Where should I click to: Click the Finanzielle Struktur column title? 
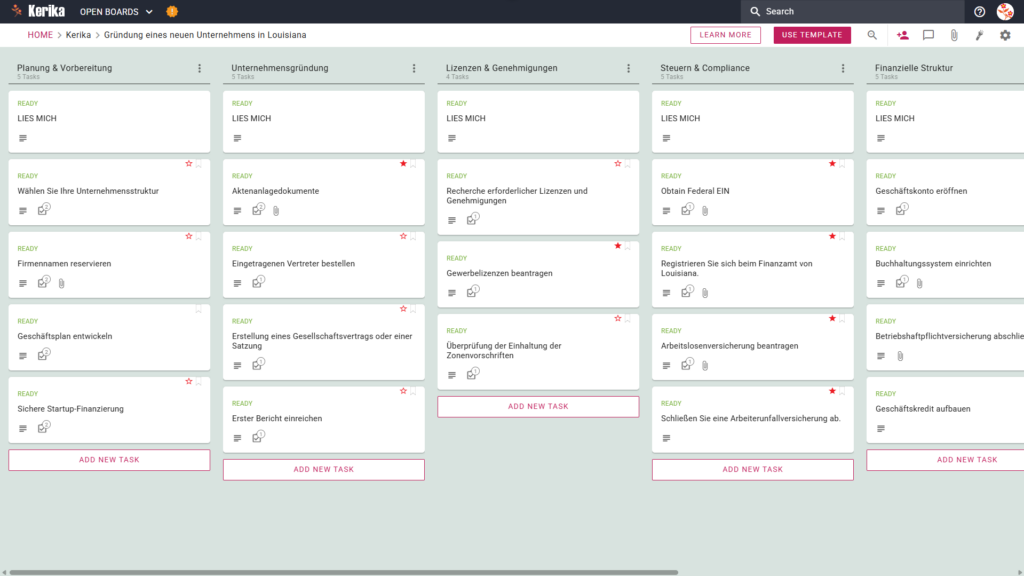tap(914, 68)
